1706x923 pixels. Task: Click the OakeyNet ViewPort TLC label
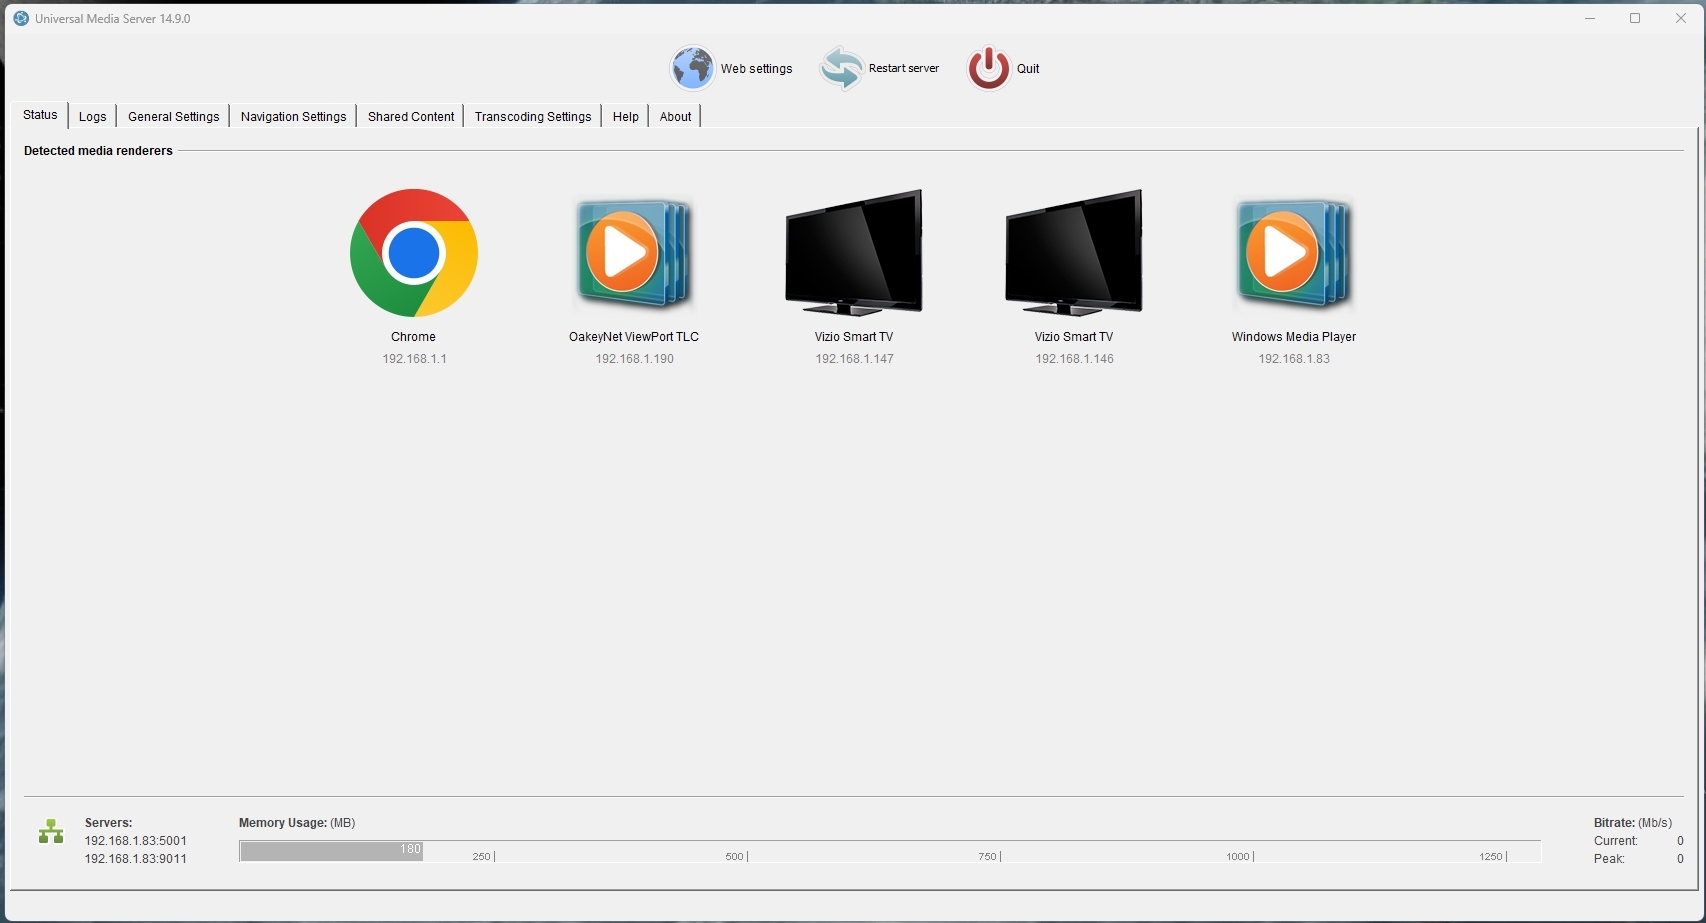point(634,337)
